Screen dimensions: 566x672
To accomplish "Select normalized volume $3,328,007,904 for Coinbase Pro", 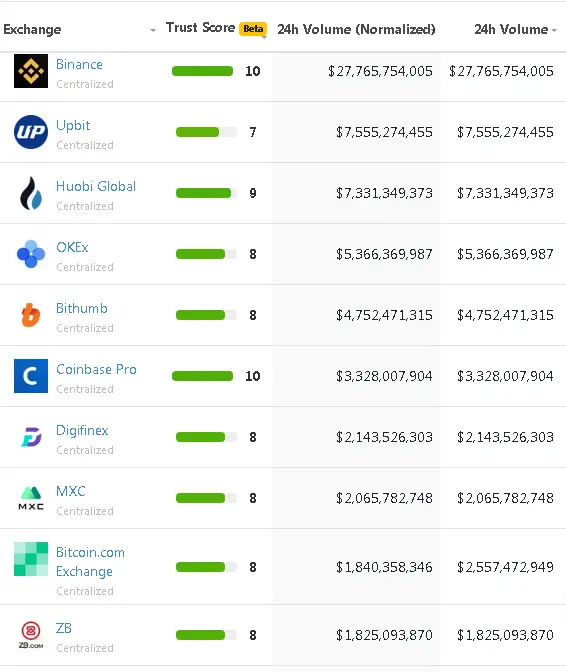I will (x=384, y=376).
